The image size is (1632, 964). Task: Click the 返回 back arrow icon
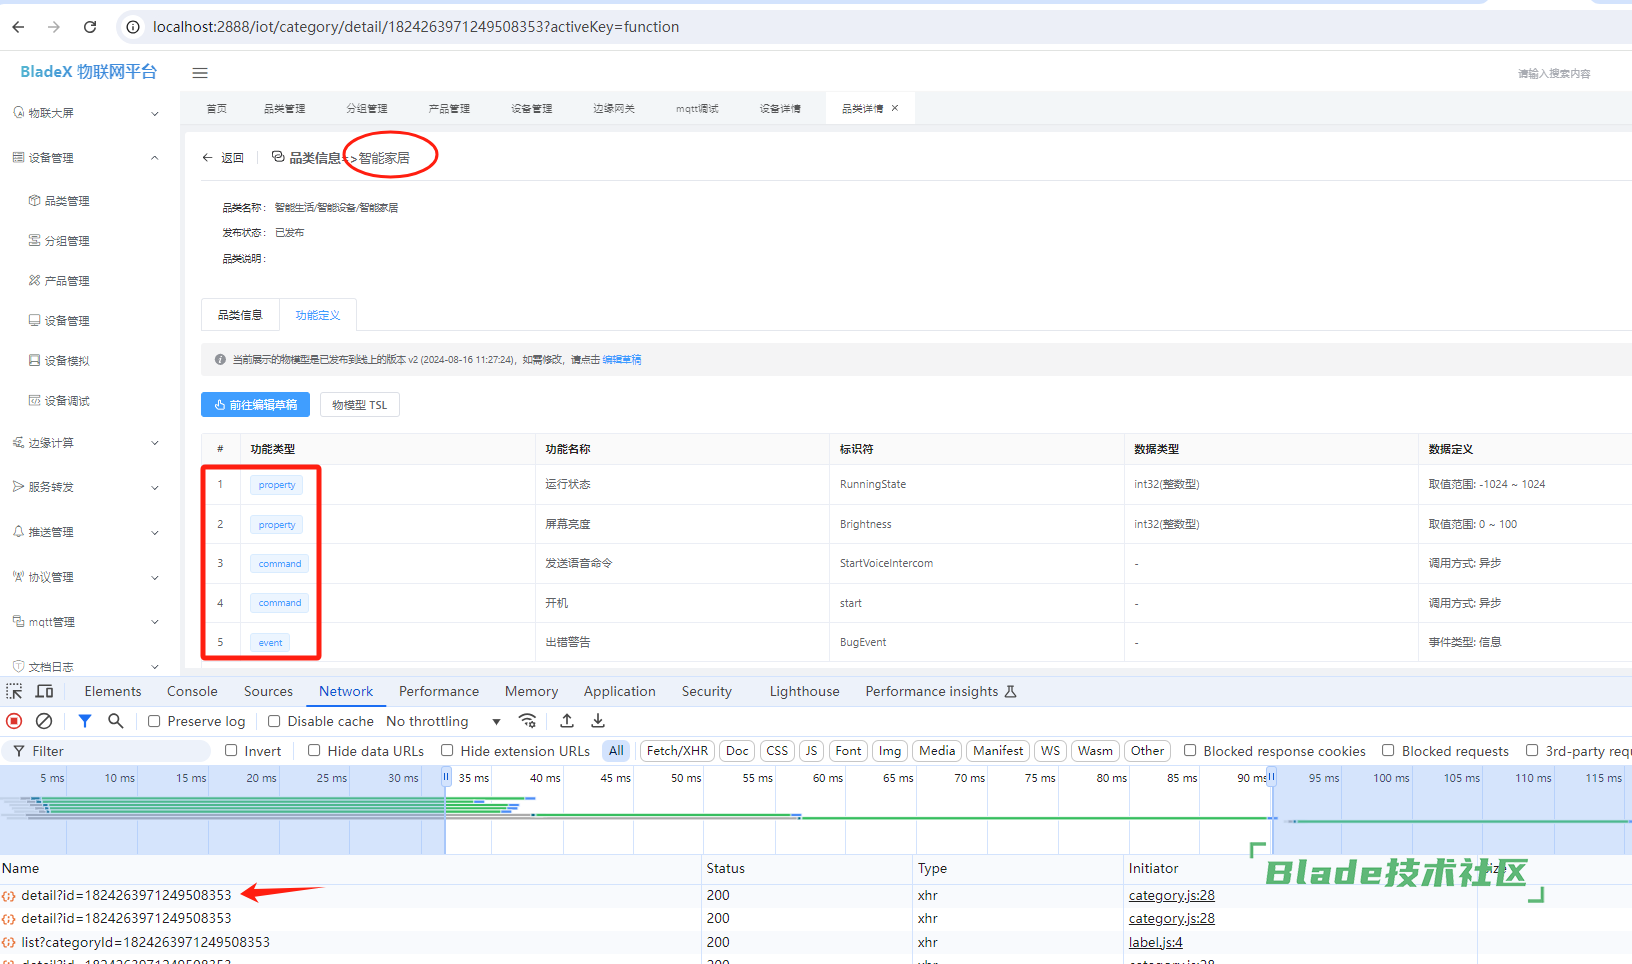207,158
